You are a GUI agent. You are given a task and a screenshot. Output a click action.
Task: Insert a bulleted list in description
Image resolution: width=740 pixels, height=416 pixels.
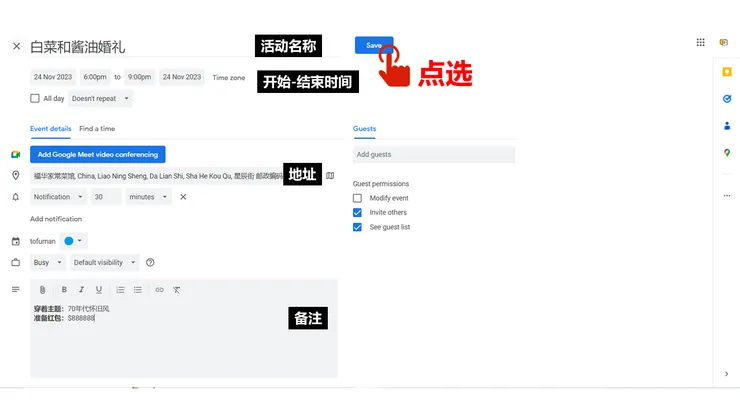pyautogui.click(x=137, y=289)
